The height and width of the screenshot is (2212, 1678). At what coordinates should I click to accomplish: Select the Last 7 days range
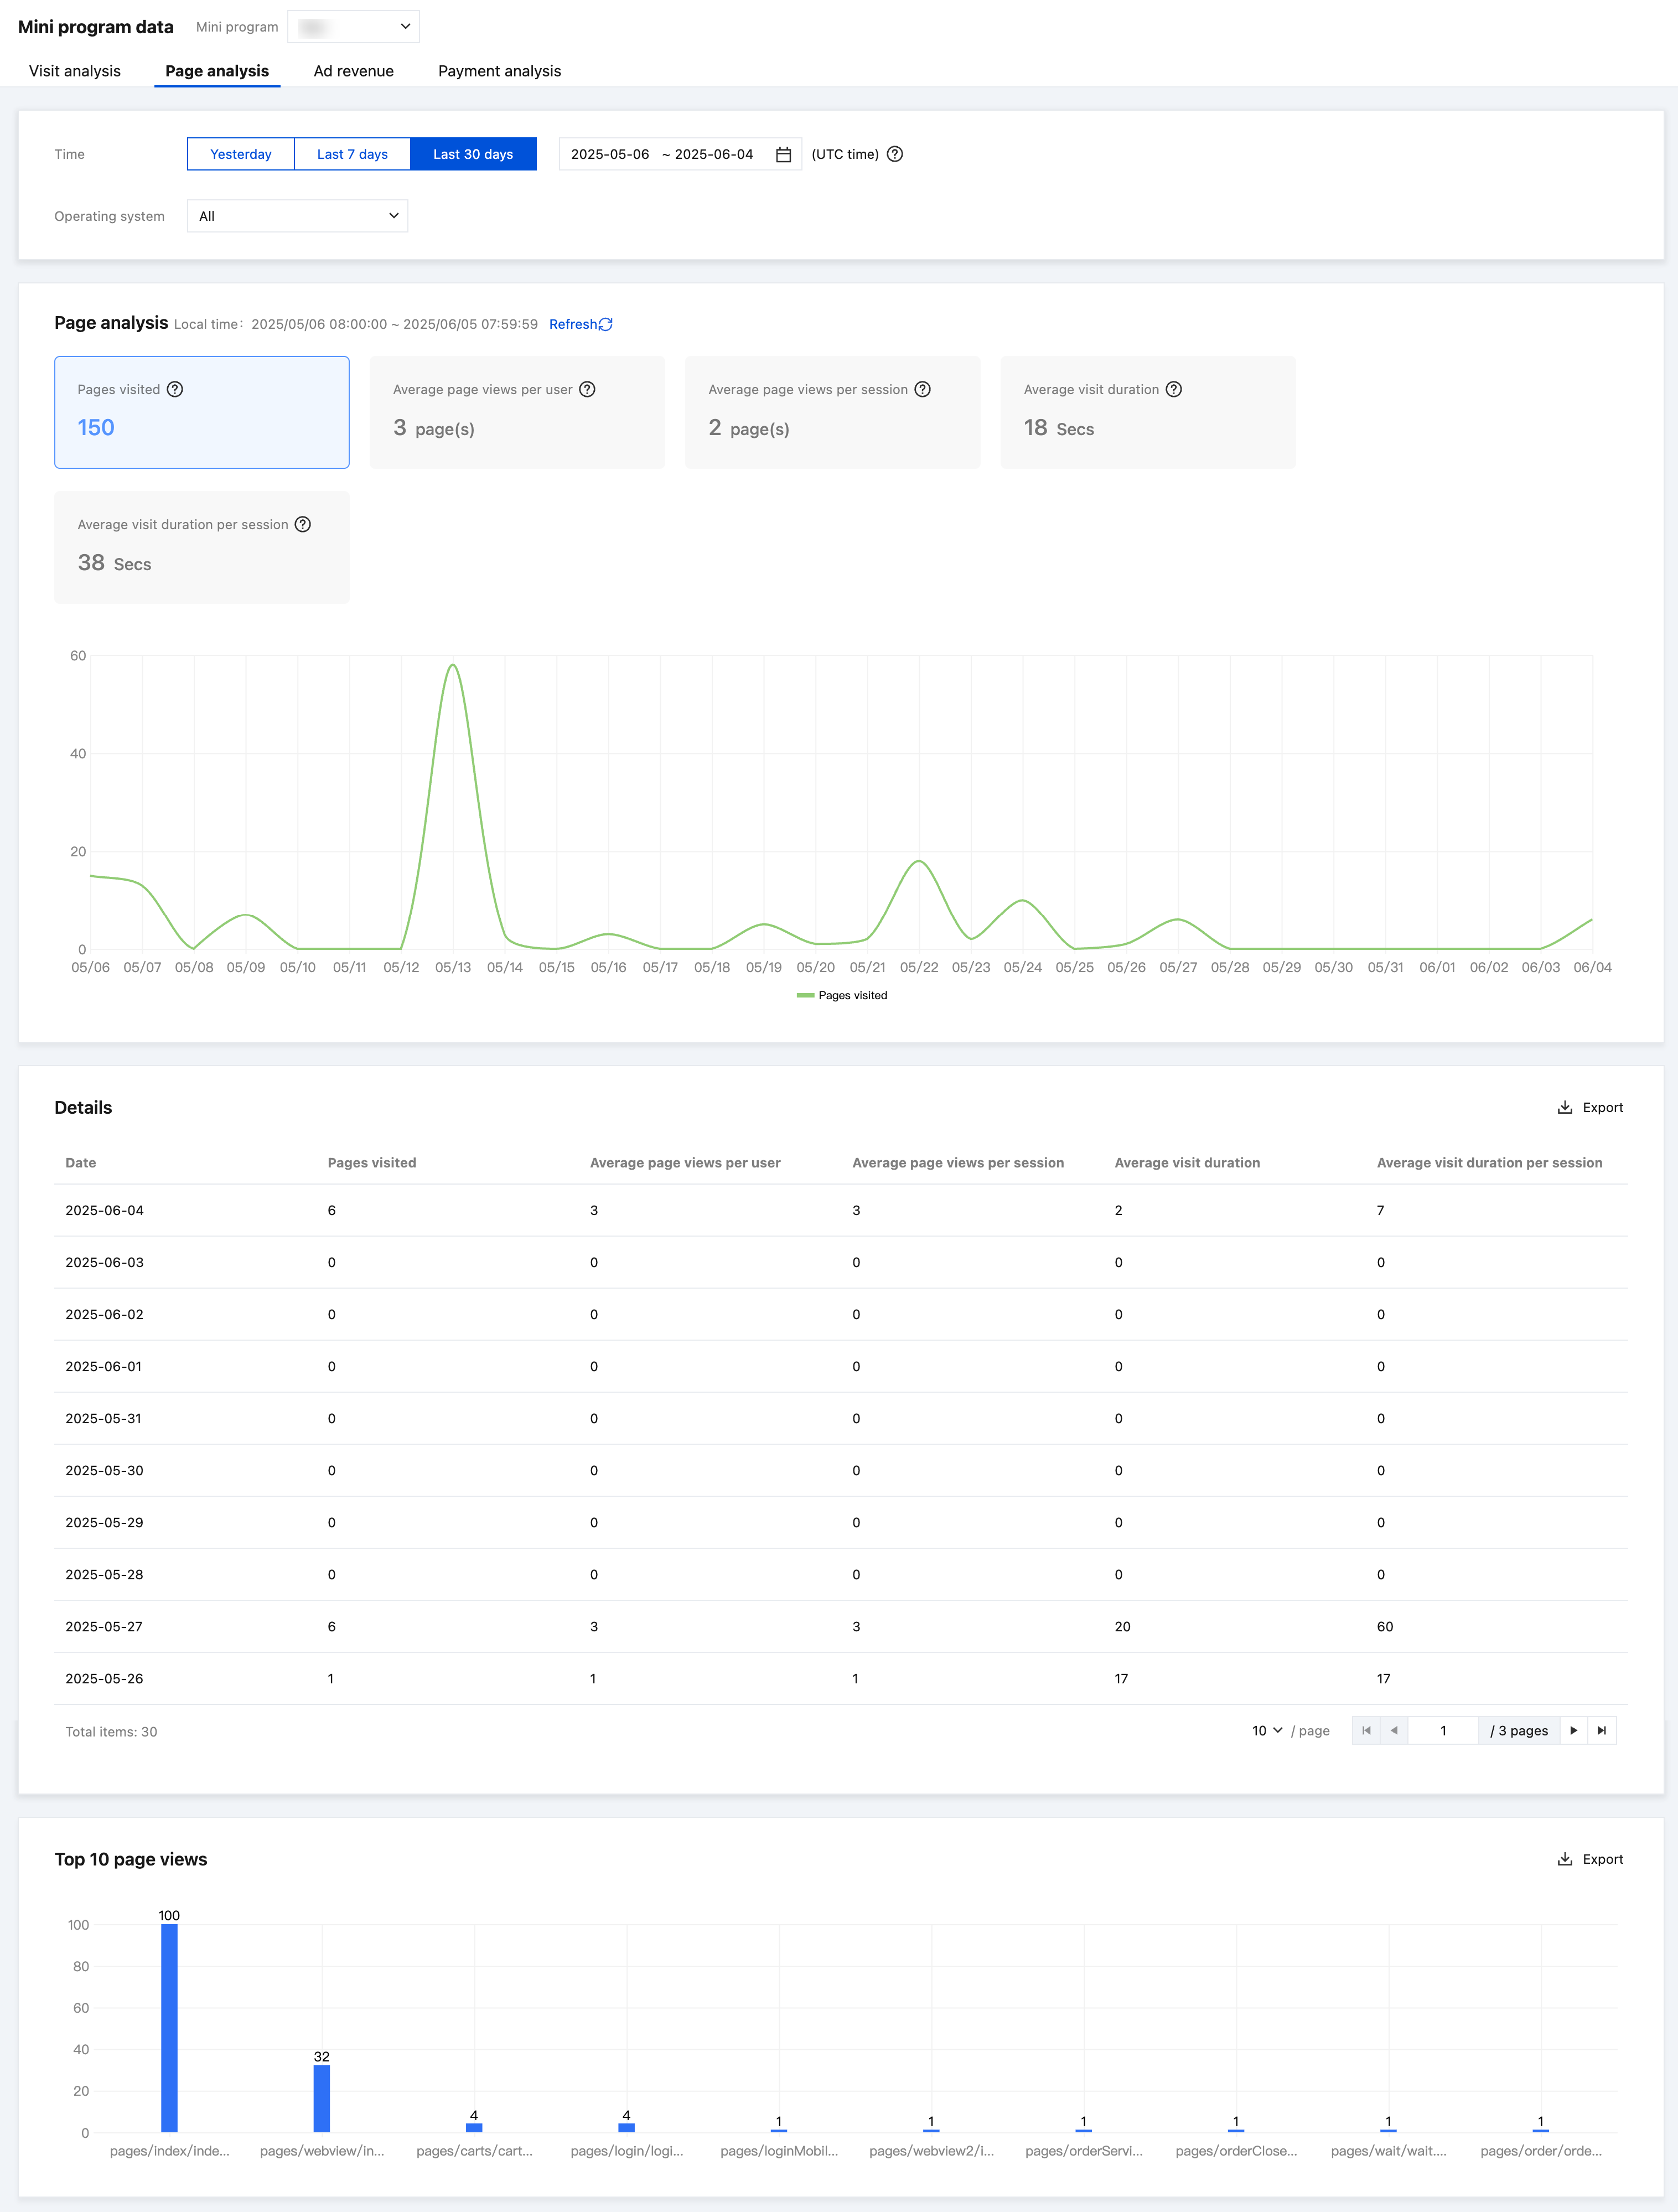352,154
